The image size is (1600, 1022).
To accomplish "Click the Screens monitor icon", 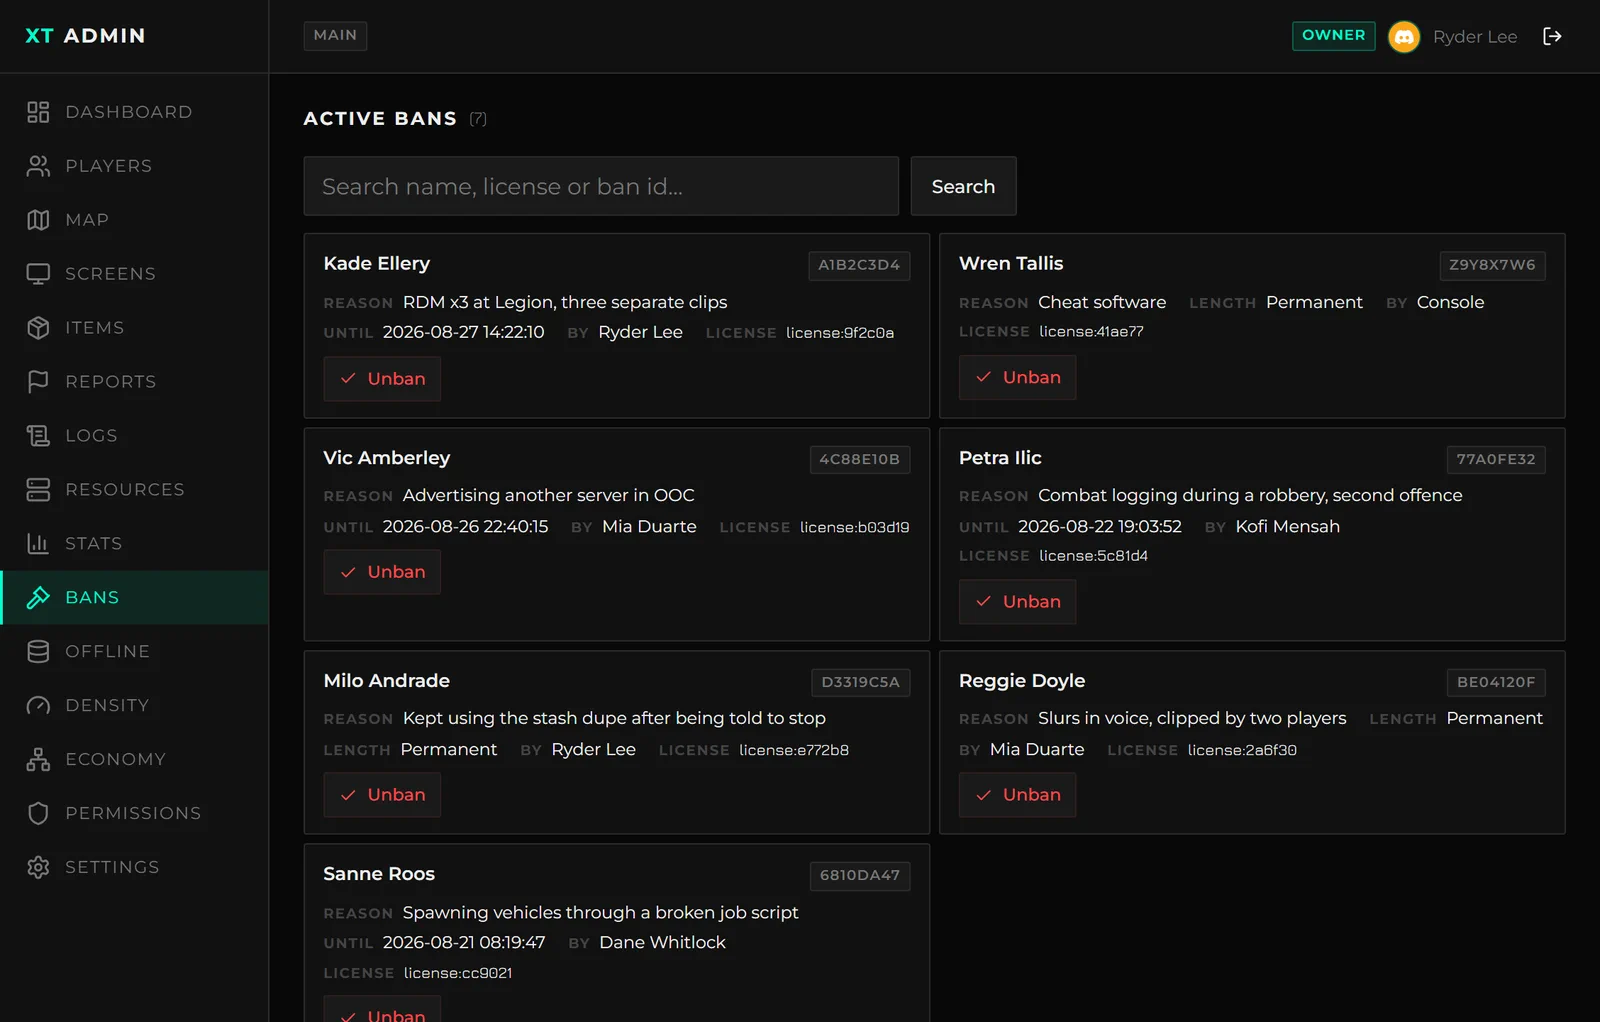I will [38, 274].
